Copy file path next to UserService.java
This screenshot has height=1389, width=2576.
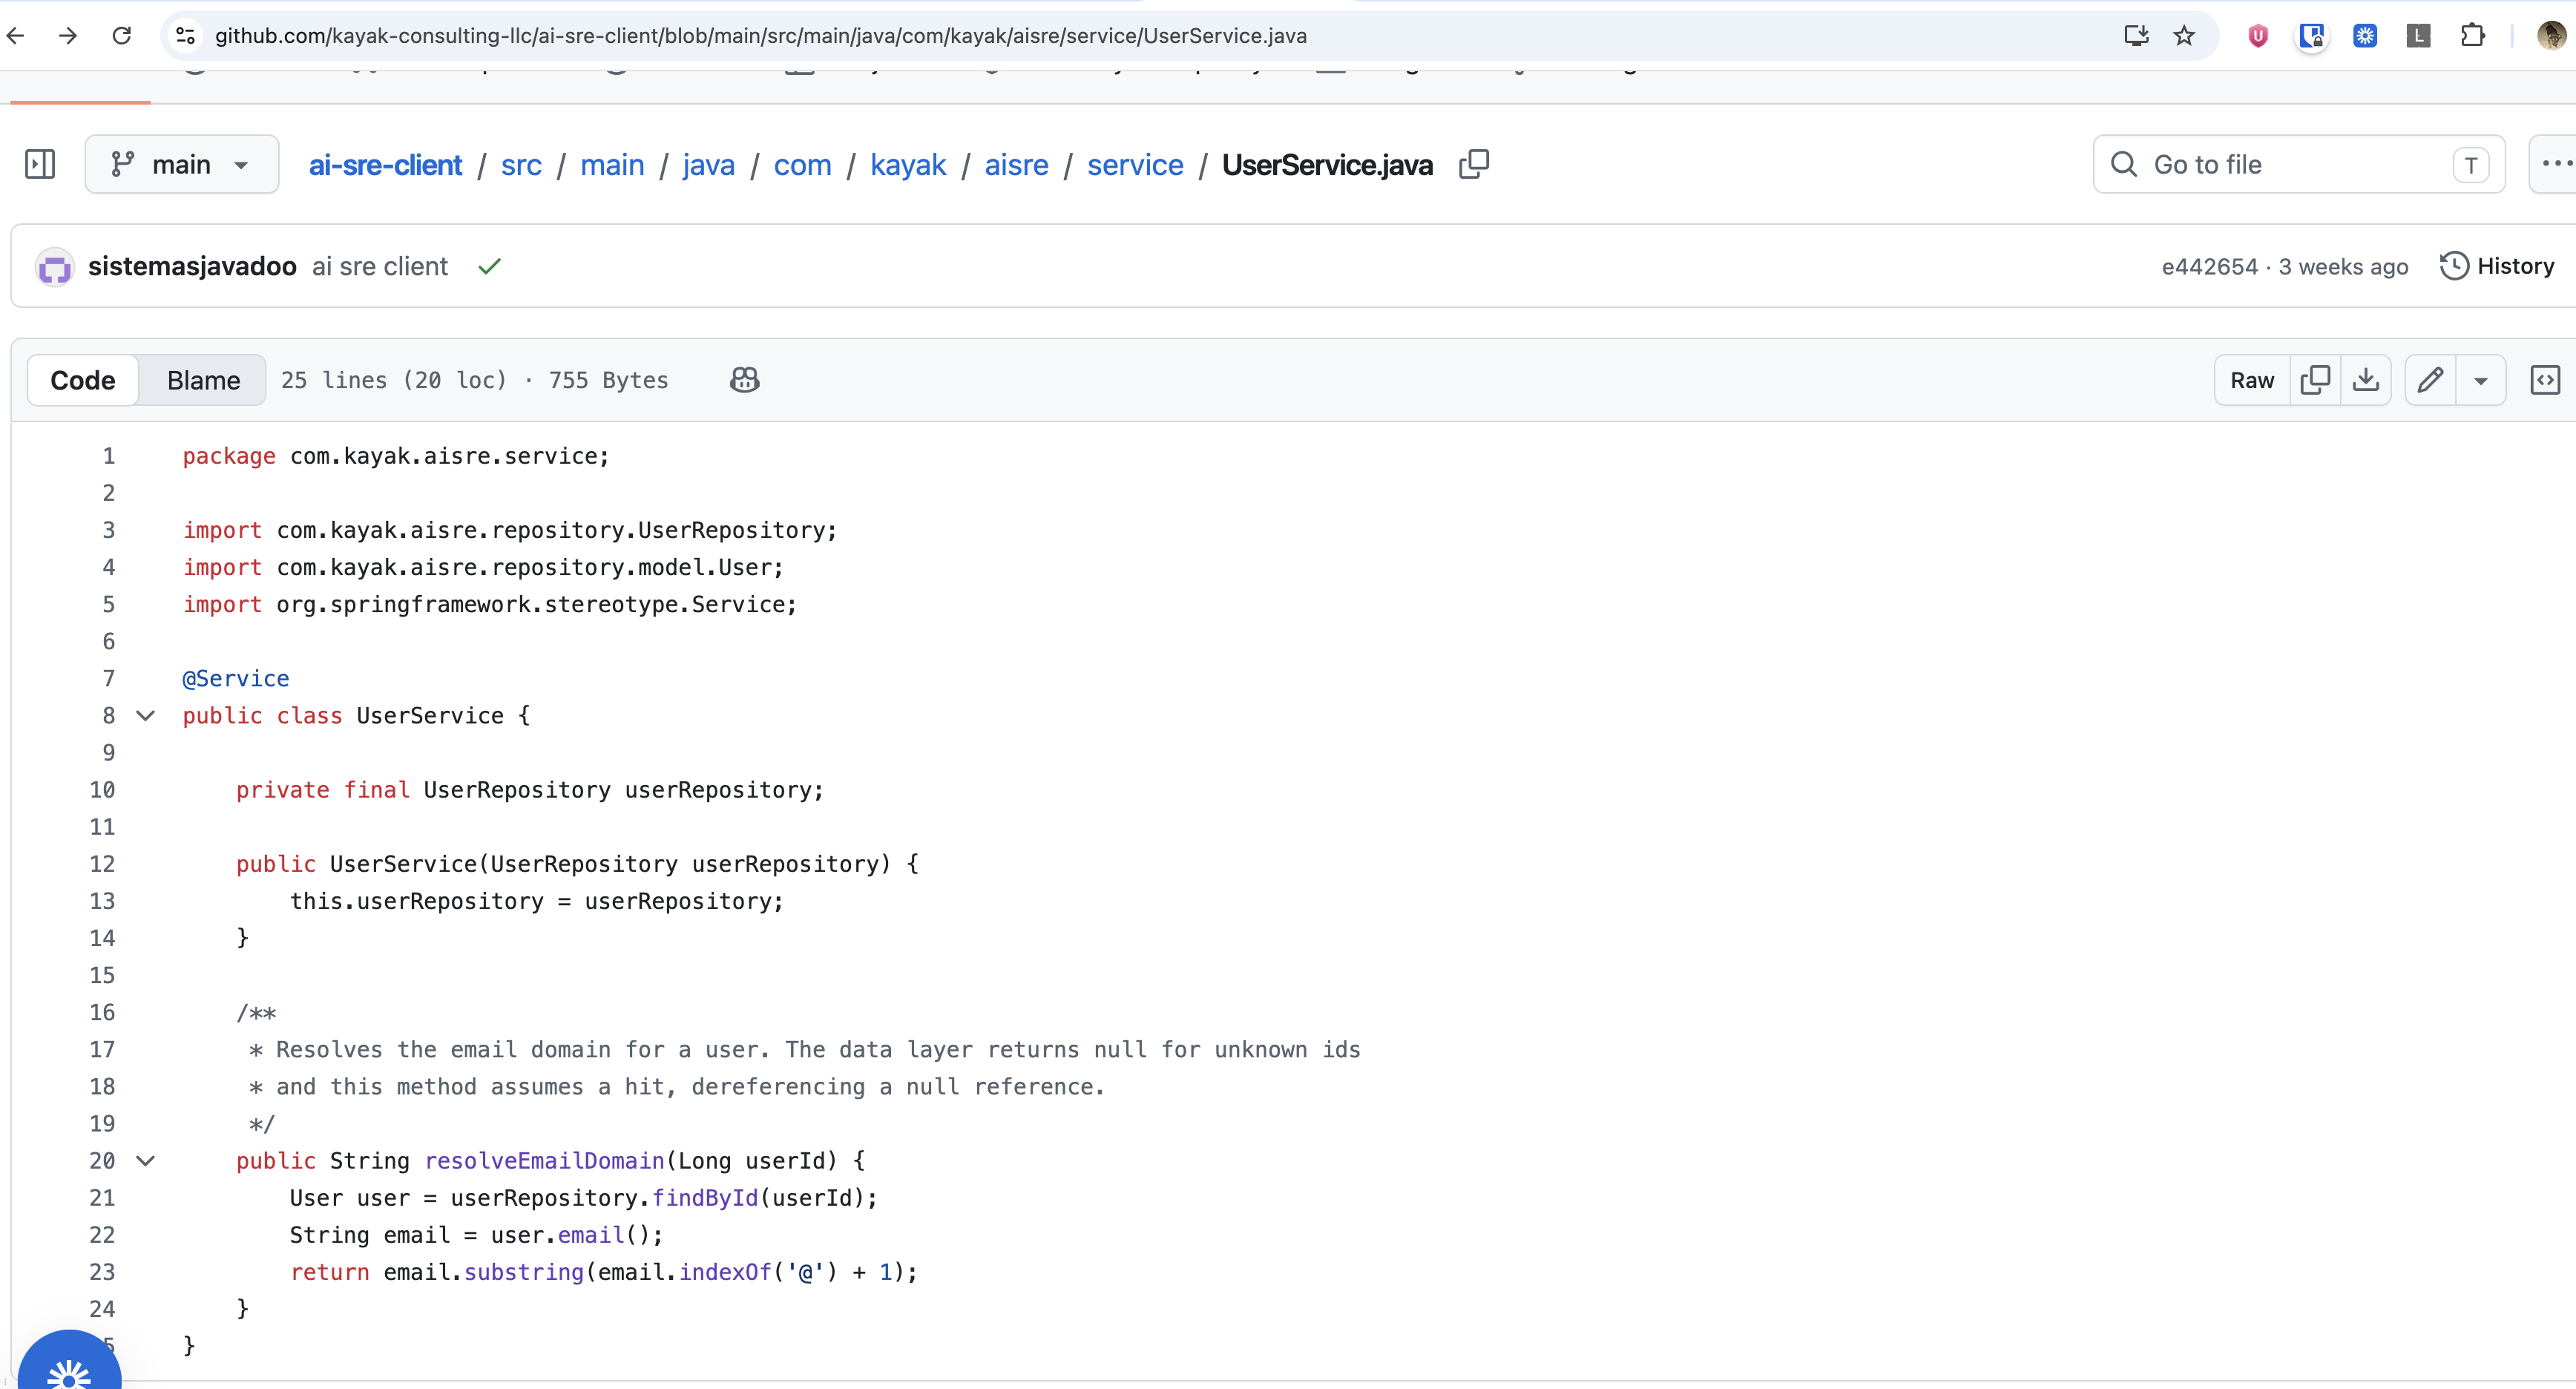click(x=1474, y=164)
